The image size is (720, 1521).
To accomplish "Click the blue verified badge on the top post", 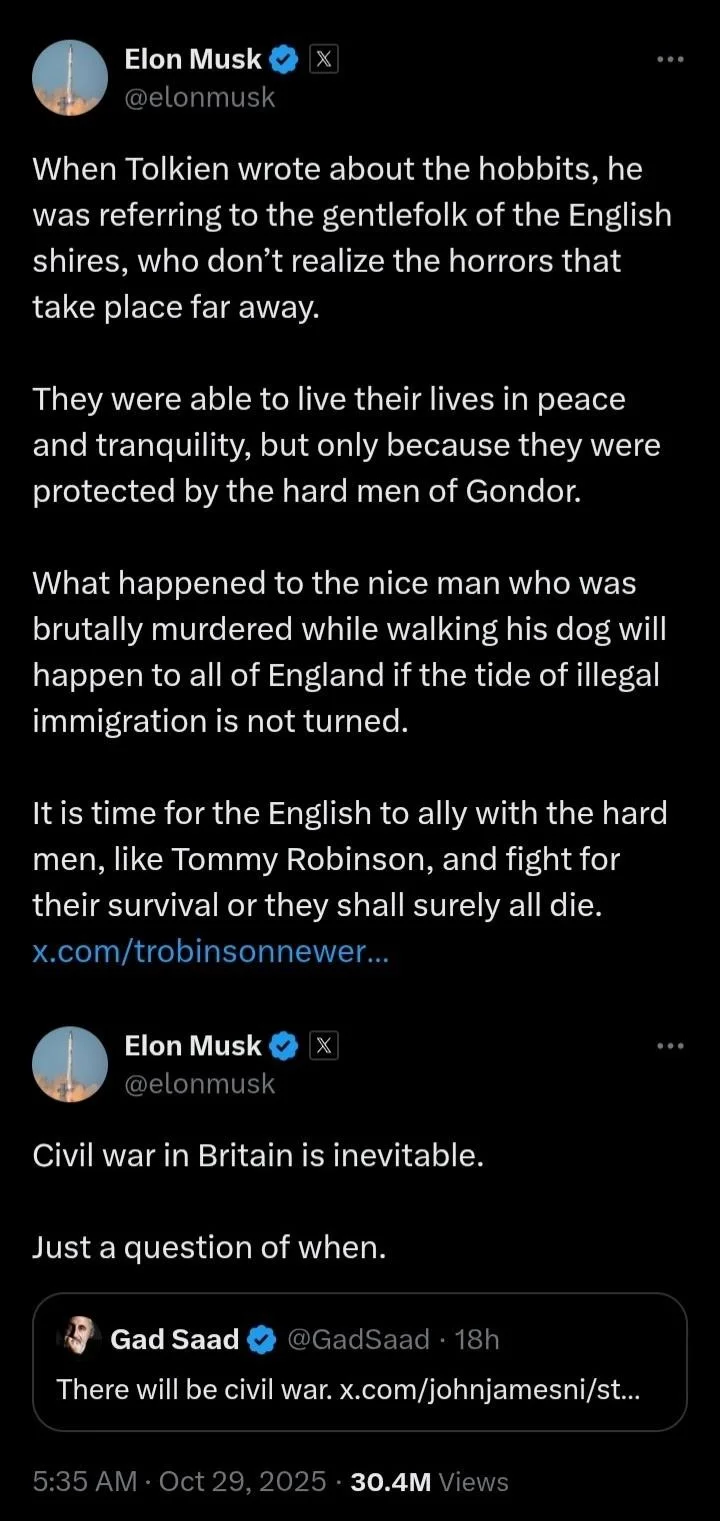I will pos(284,60).
